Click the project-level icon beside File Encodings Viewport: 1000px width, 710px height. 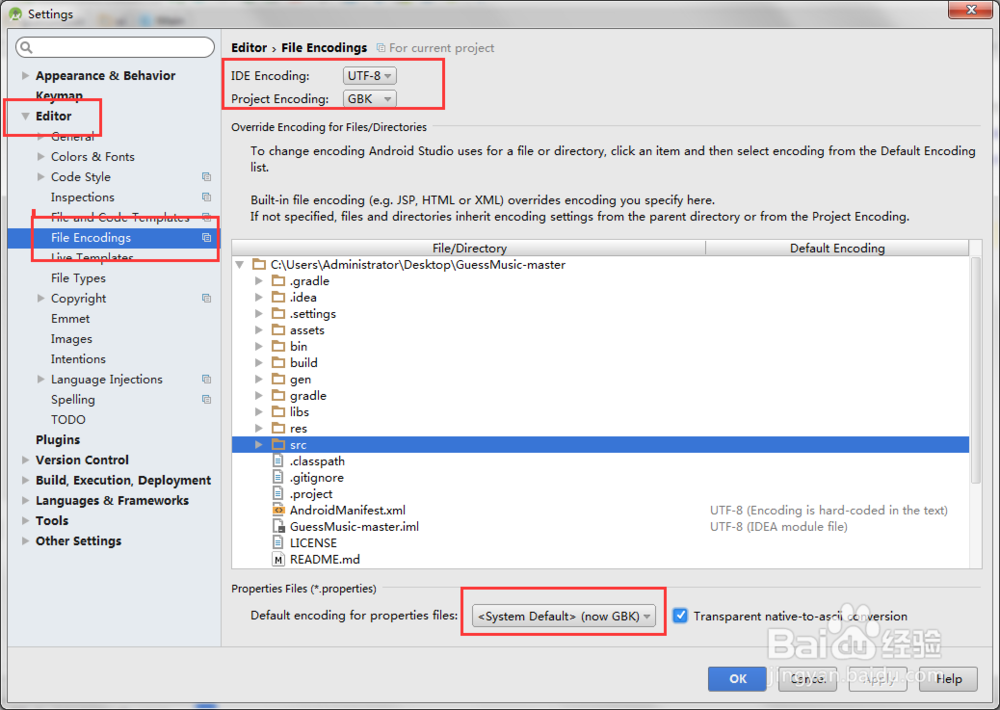[207, 237]
